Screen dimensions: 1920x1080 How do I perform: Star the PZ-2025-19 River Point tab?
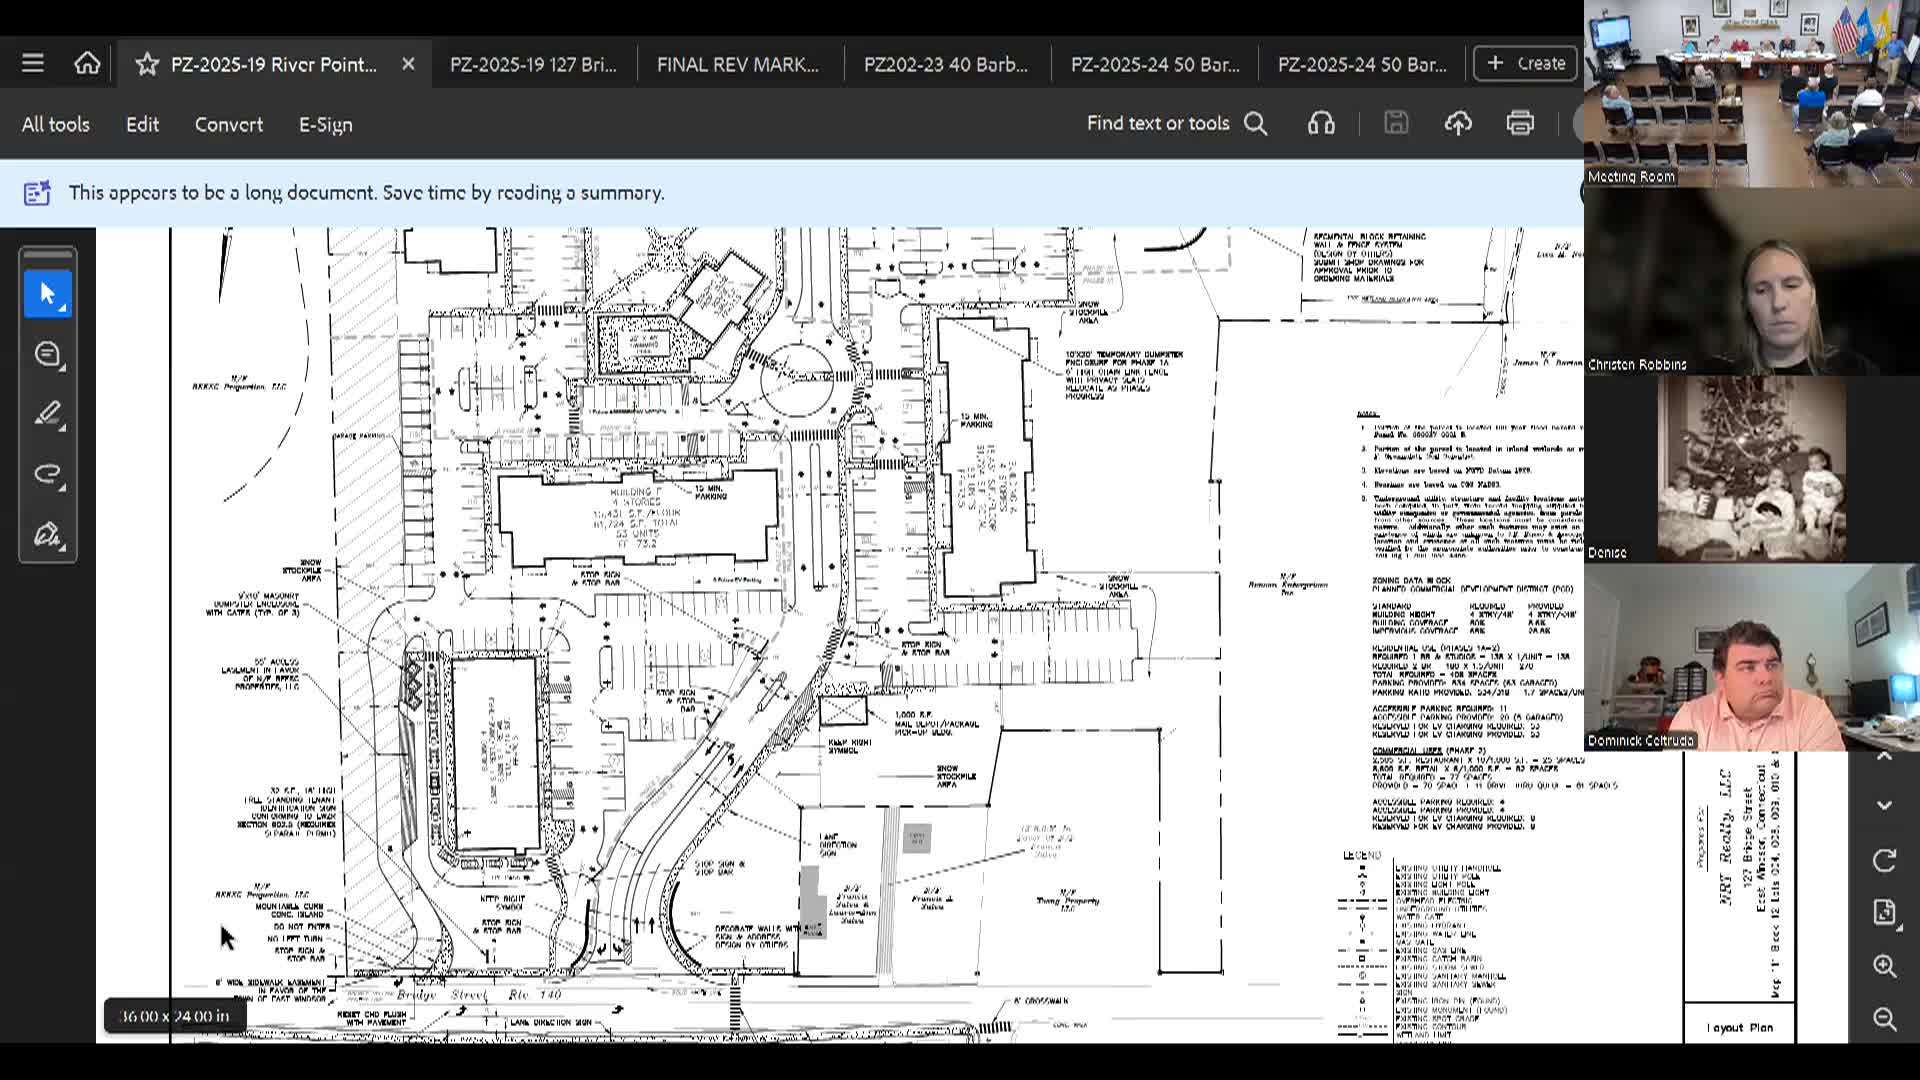147,64
